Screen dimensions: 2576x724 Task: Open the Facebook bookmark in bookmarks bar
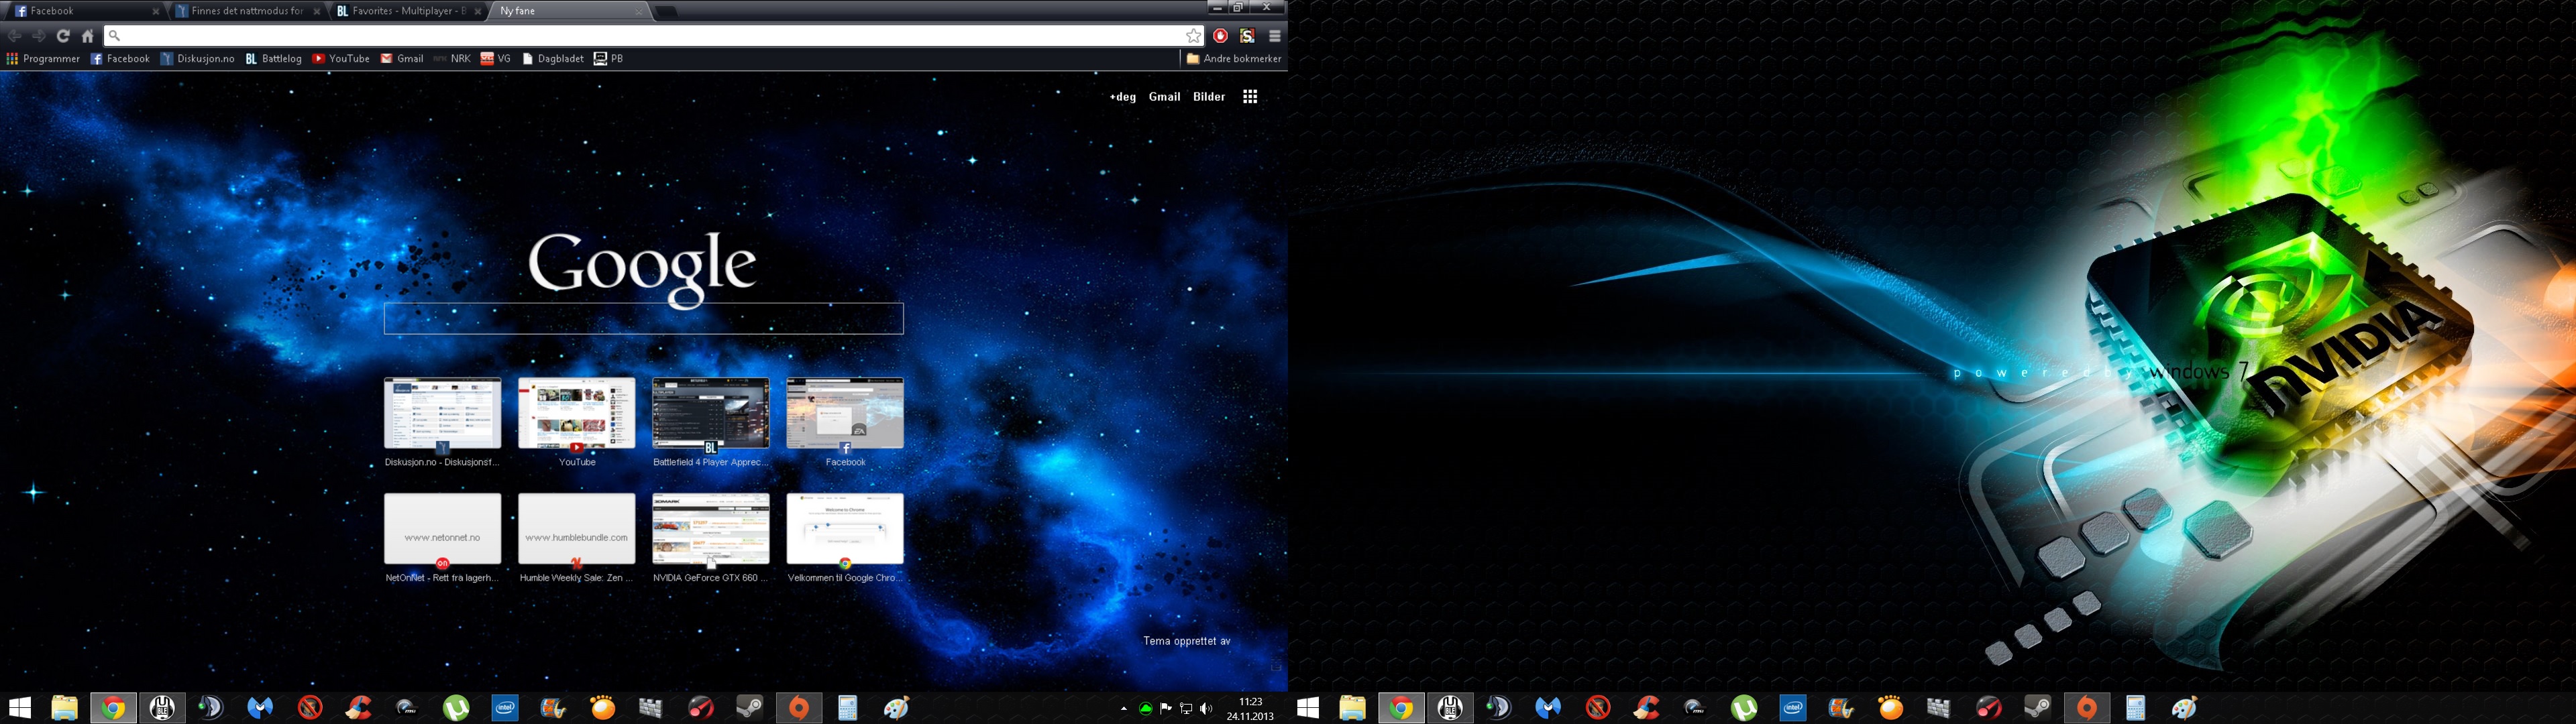coord(120,59)
